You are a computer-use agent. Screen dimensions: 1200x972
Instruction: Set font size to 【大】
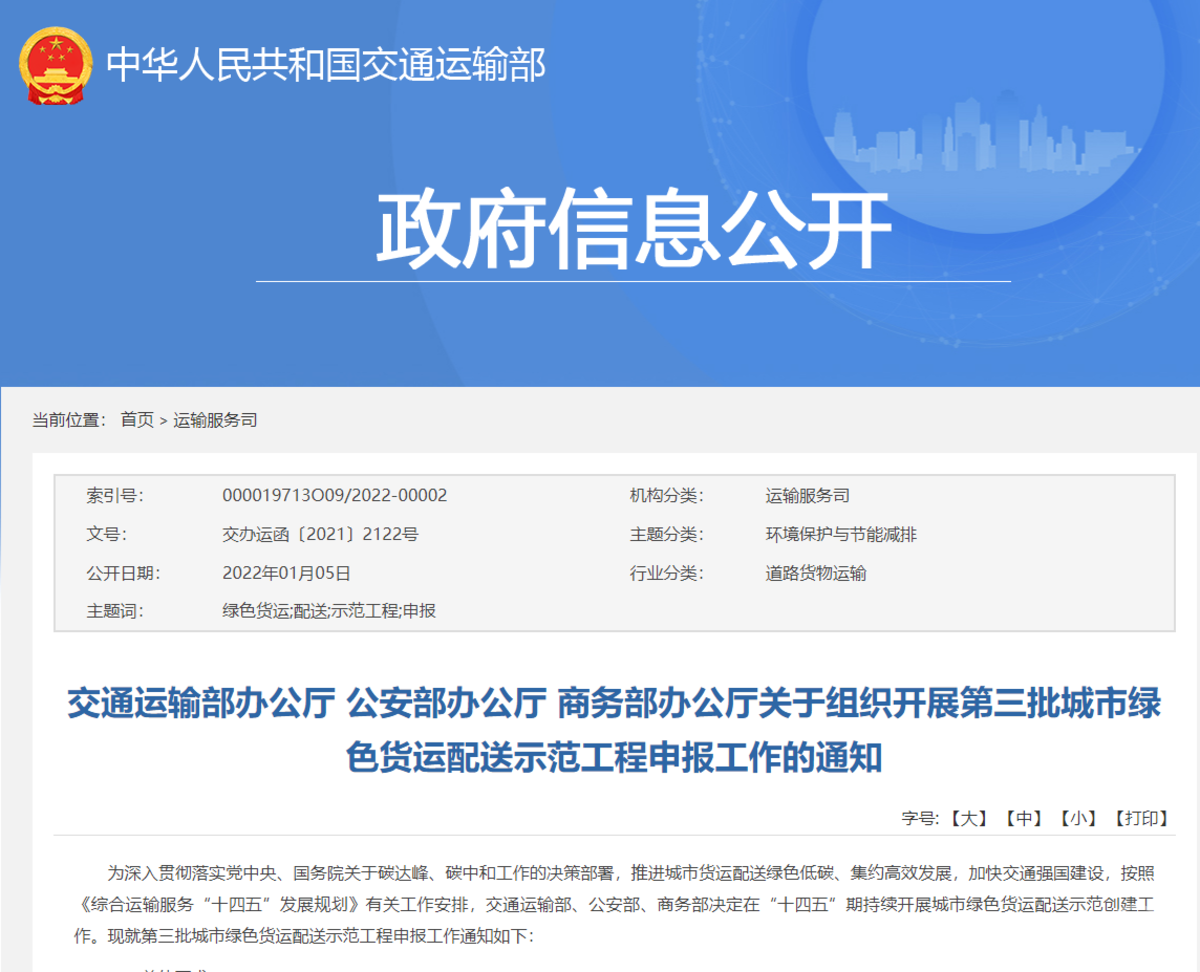click(968, 818)
